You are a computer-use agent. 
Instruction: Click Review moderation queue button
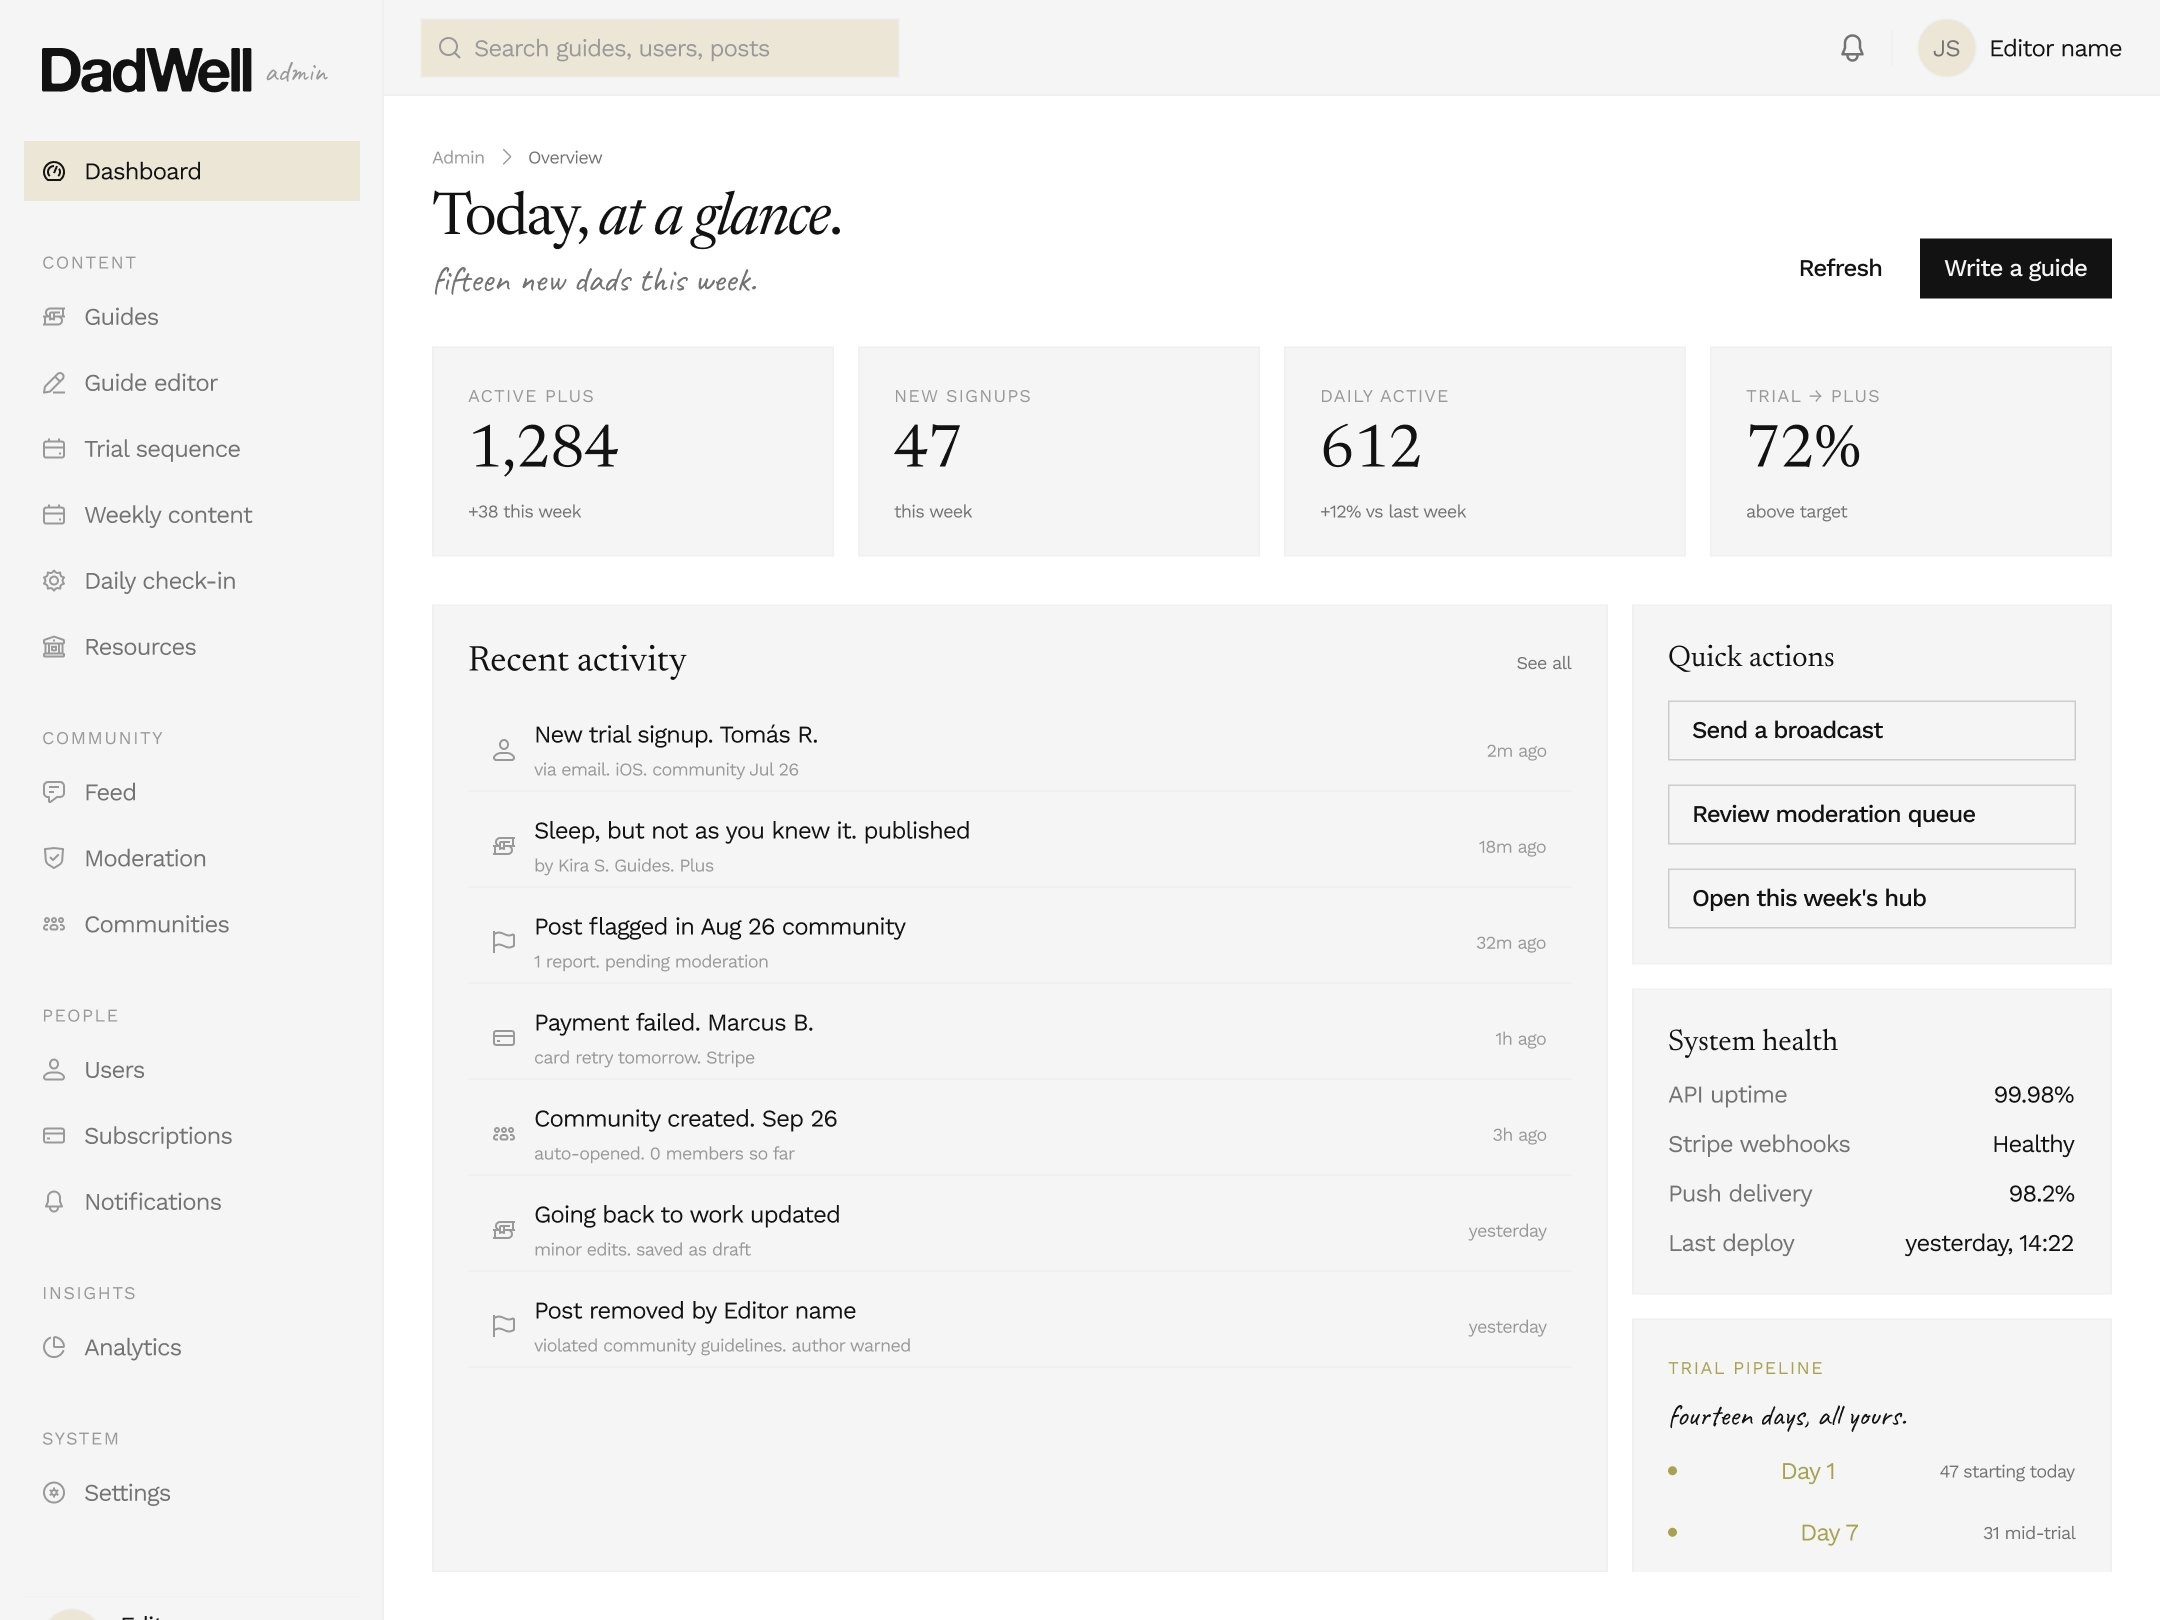pyautogui.click(x=1871, y=814)
